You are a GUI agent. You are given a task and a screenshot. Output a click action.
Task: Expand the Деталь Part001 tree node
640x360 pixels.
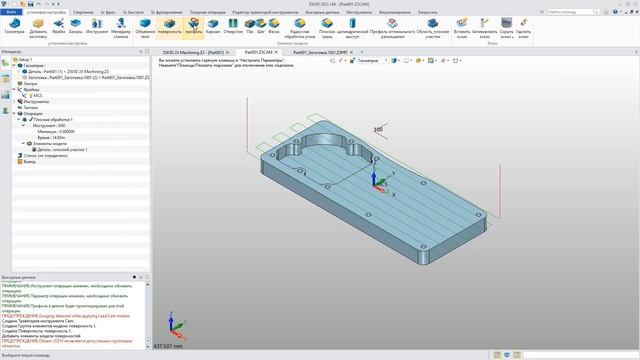[19, 71]
